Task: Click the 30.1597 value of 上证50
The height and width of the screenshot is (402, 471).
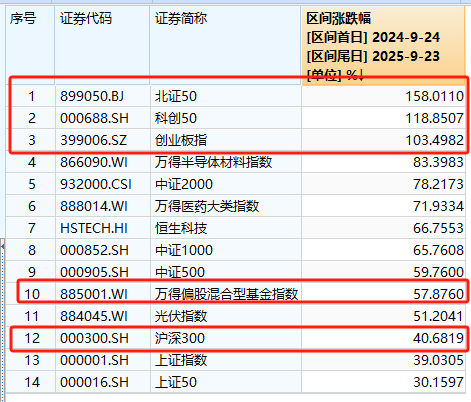Action: coord(438,382)
